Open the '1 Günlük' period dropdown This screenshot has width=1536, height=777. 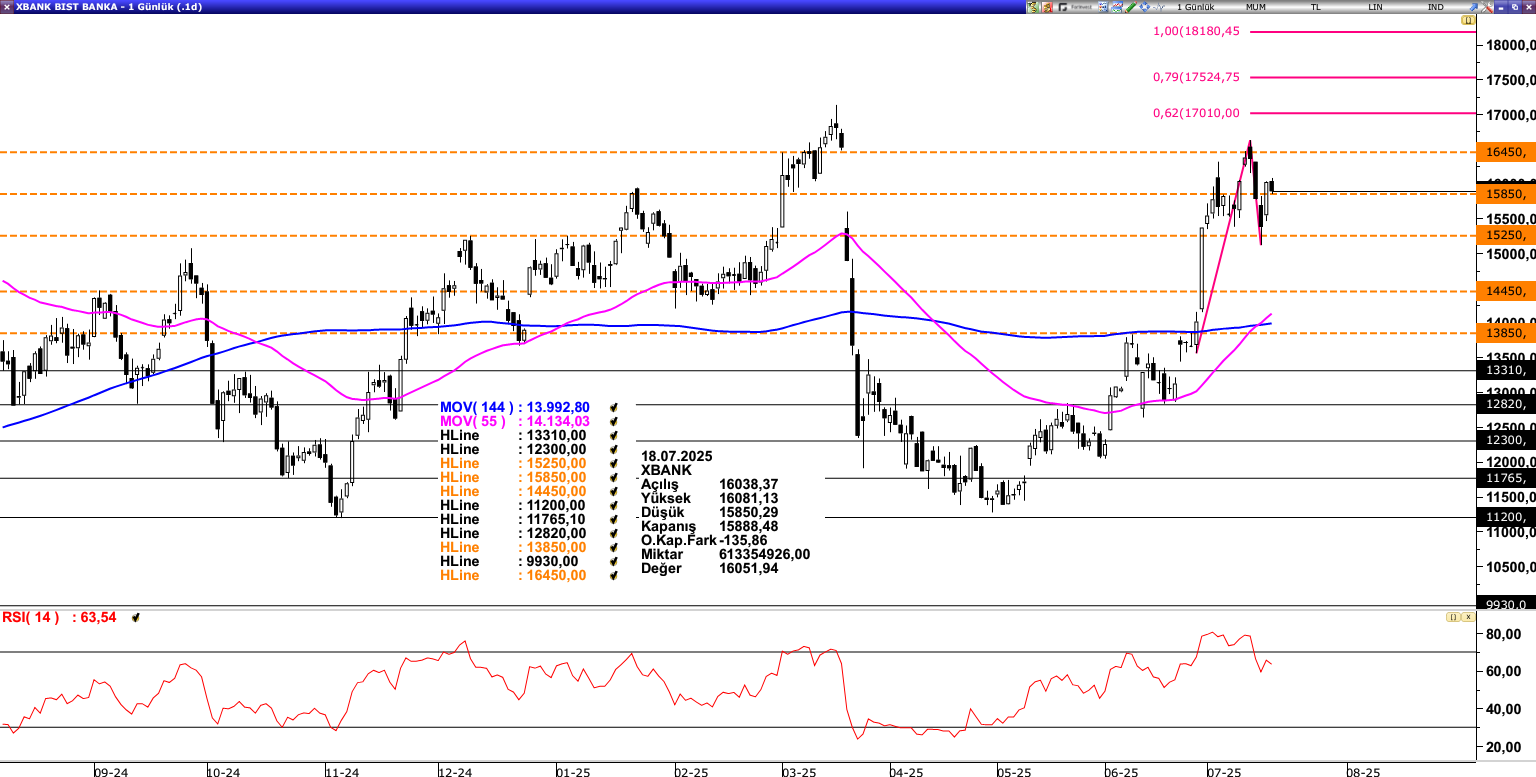[x=1196, y=7]
